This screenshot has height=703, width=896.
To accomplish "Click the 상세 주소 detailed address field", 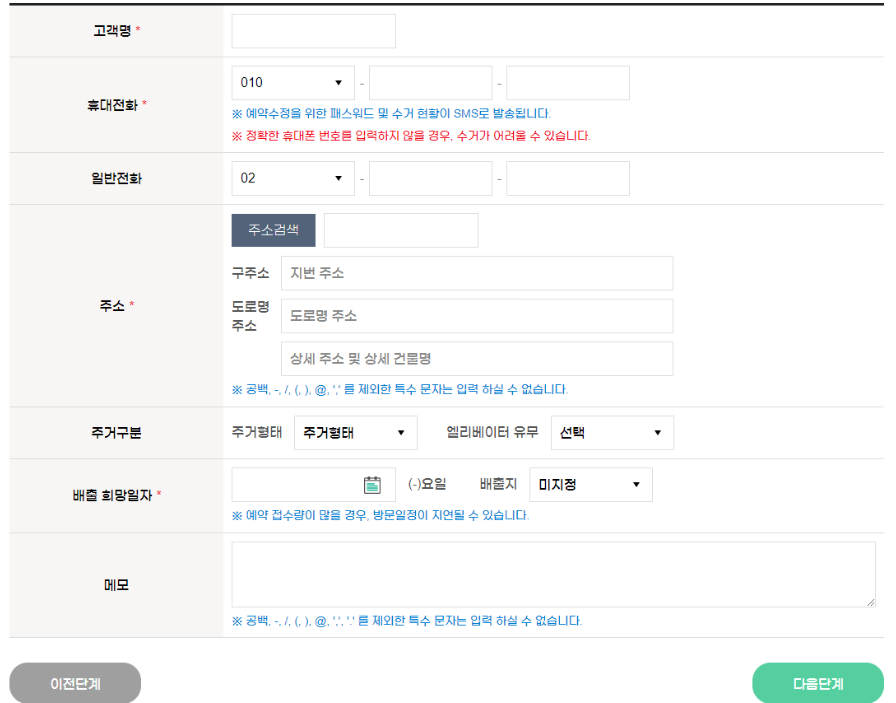I will [477, 358].
